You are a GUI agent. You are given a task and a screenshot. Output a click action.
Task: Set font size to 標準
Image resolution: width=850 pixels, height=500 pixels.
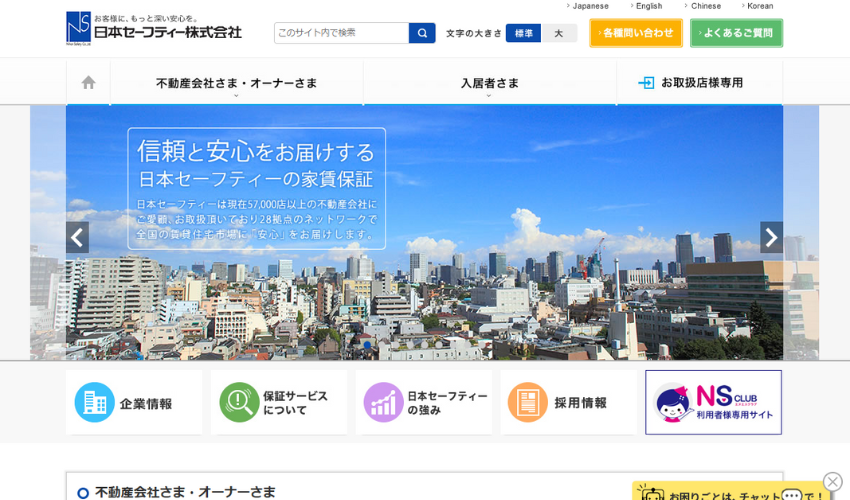523,33
